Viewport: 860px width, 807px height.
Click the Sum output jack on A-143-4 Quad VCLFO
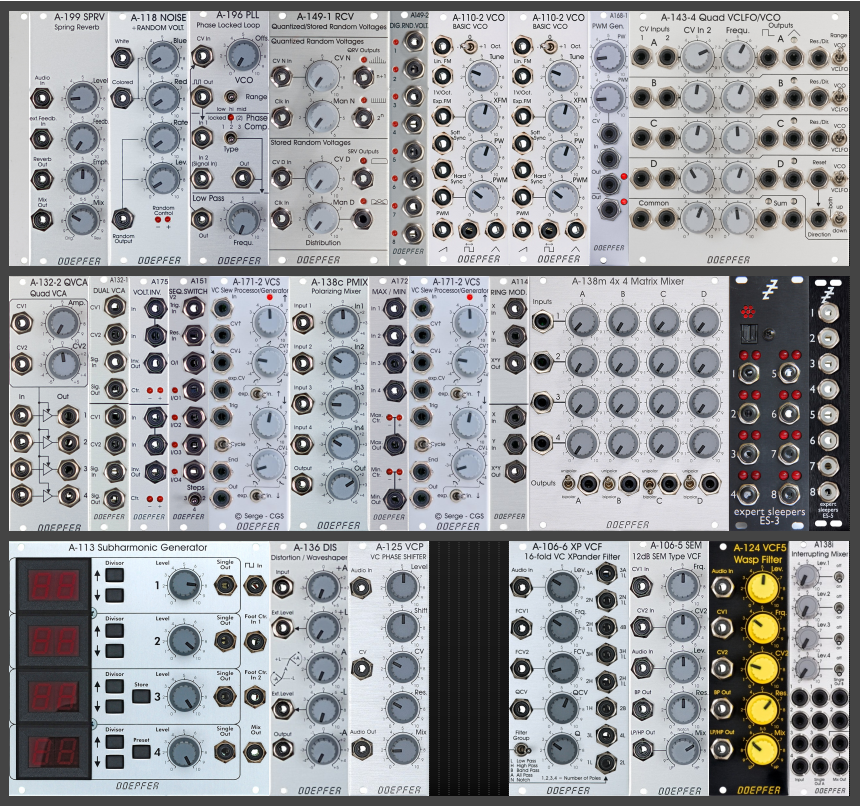tap(767, 219)
